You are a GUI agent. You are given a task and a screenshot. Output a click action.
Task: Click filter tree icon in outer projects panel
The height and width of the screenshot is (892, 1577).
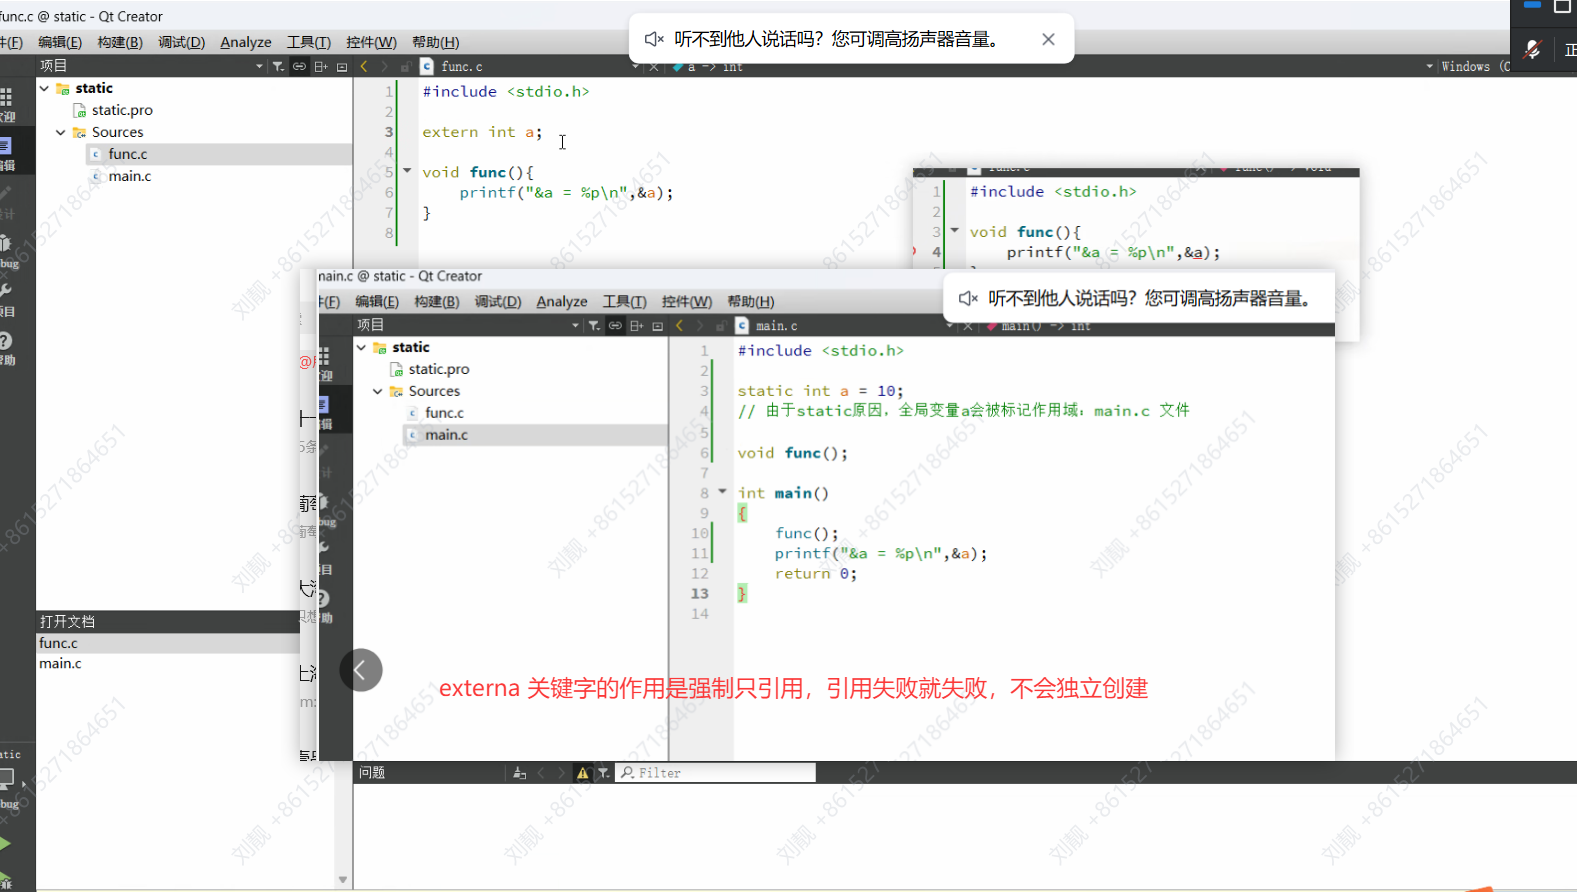click(x=278, y=66)
